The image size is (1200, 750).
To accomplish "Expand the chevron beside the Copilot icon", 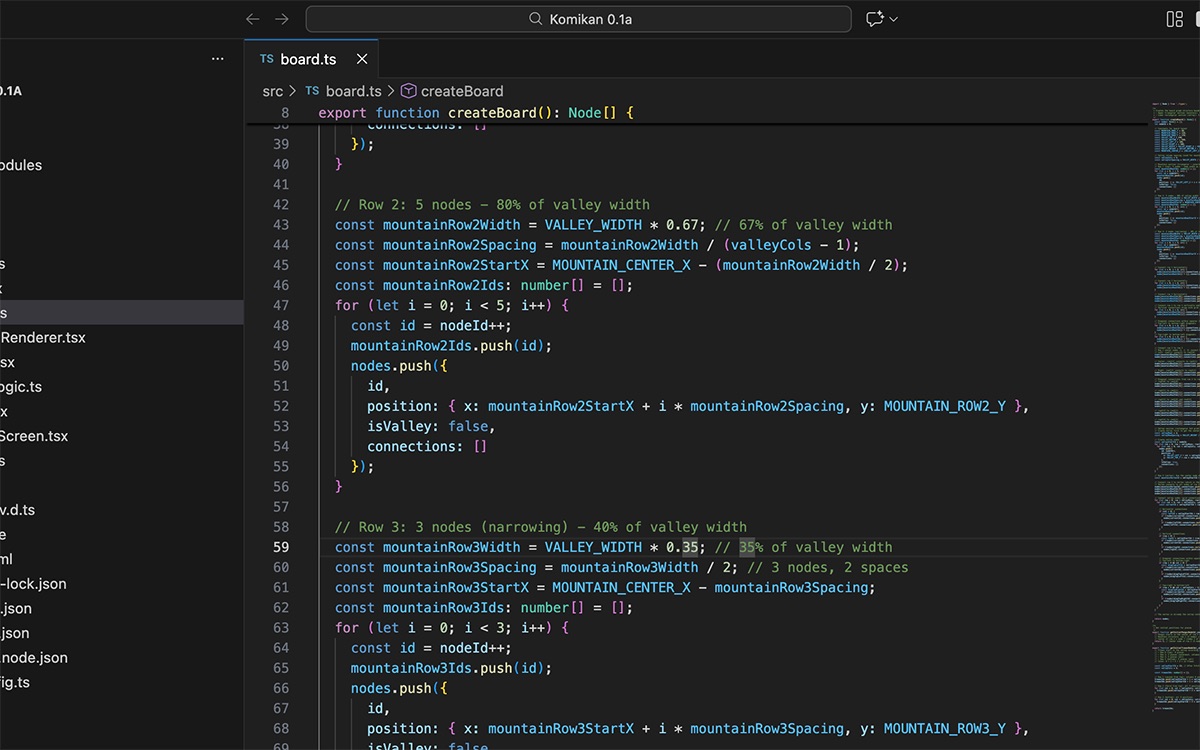I will [894, 19].
